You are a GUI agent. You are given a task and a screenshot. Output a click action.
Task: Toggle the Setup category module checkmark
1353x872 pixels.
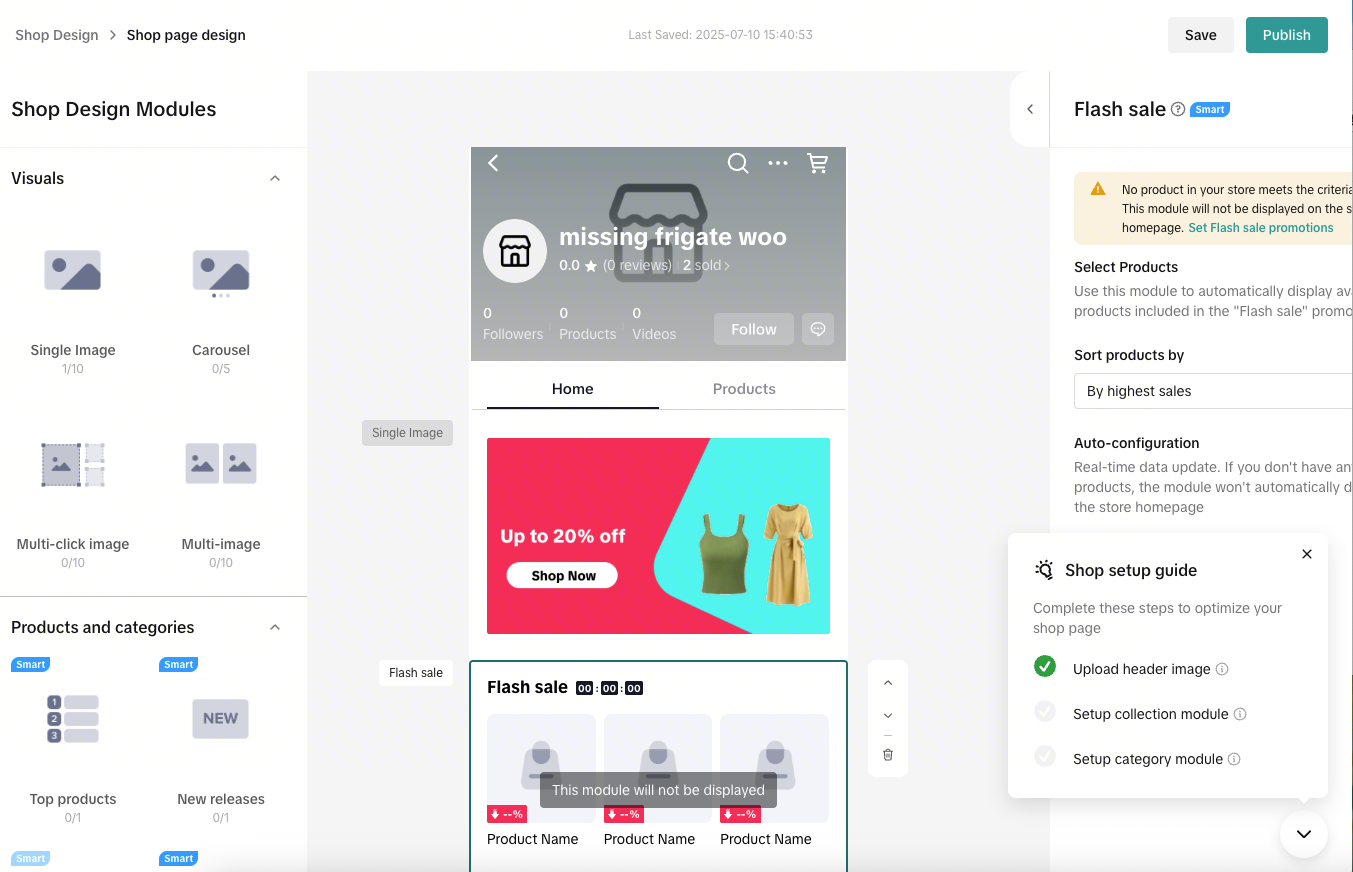(x=1045, y=756)
